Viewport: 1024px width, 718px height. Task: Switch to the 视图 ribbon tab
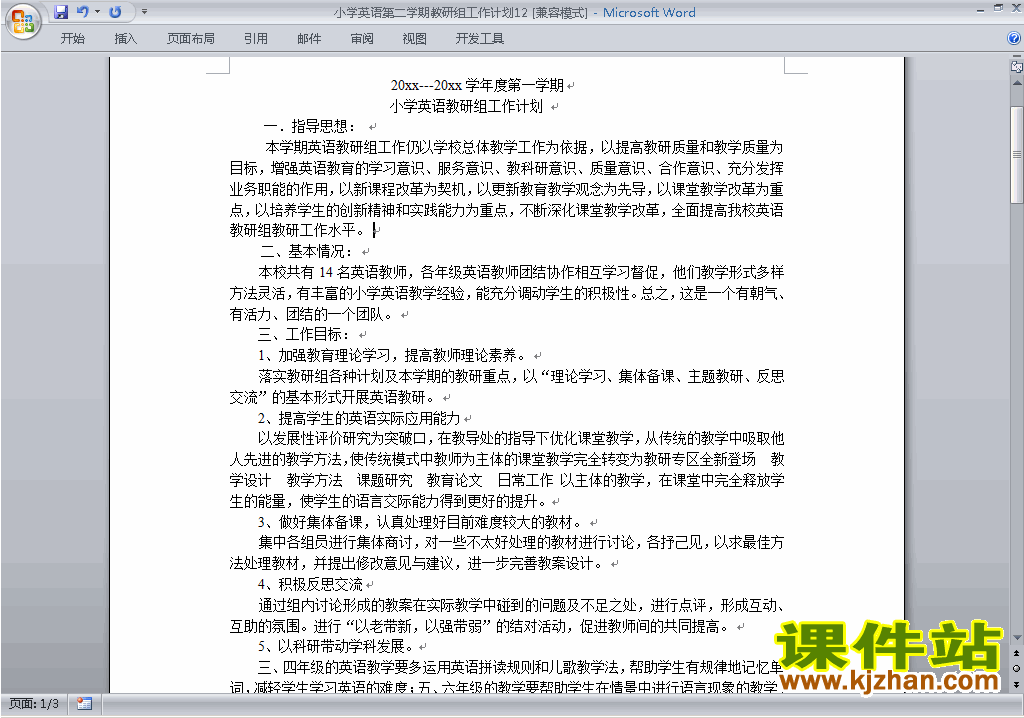tap(415, 39)
